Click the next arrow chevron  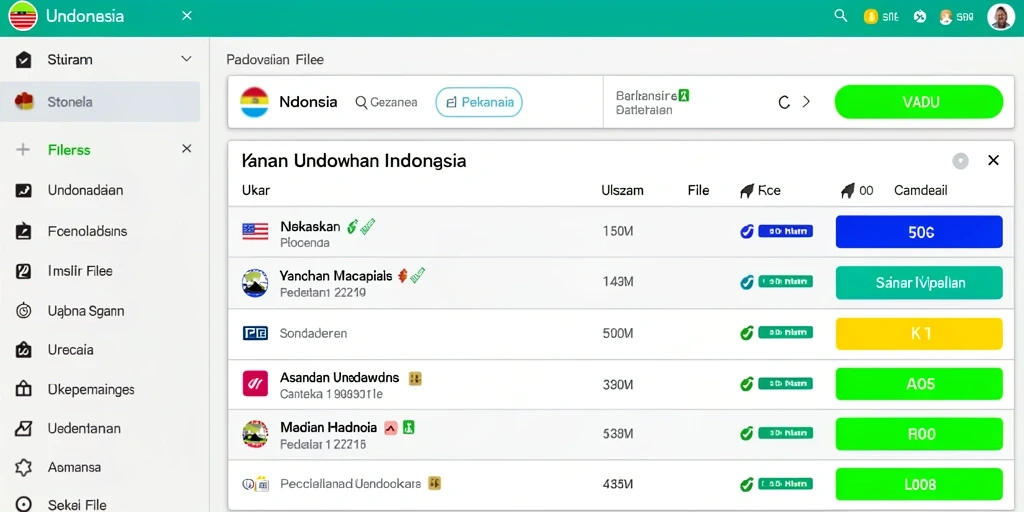click(x=806, y=102)
